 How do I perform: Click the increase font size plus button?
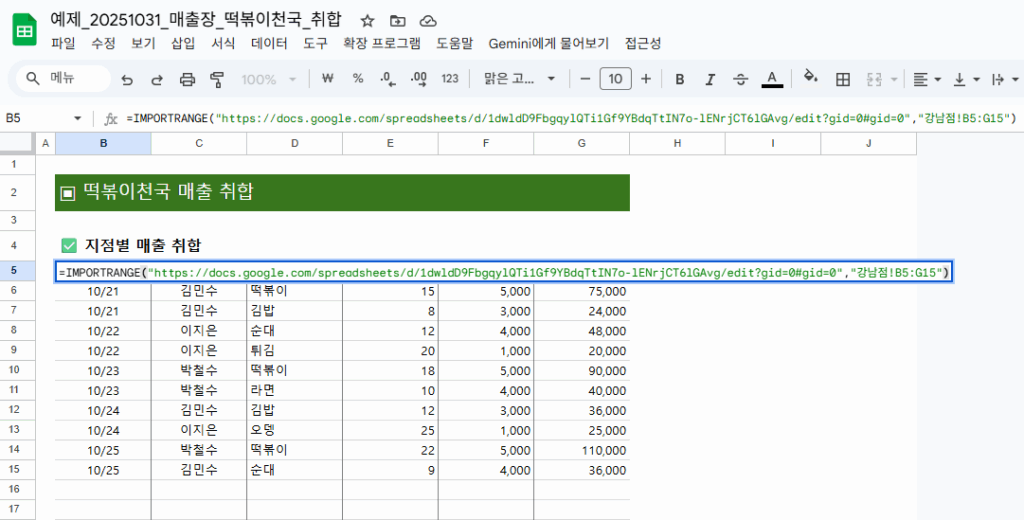click(646, 79)
